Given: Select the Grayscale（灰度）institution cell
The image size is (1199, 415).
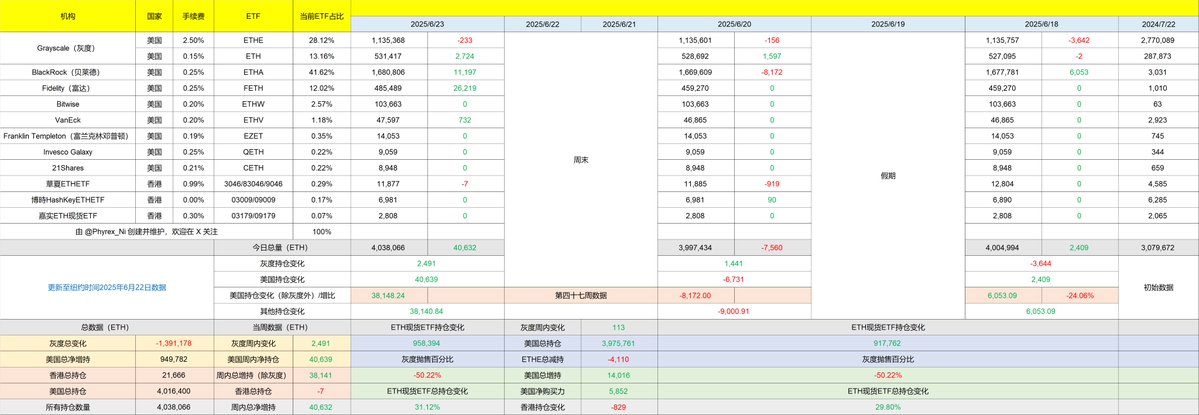Looking at the screenshot, I should tap(68, 48).
